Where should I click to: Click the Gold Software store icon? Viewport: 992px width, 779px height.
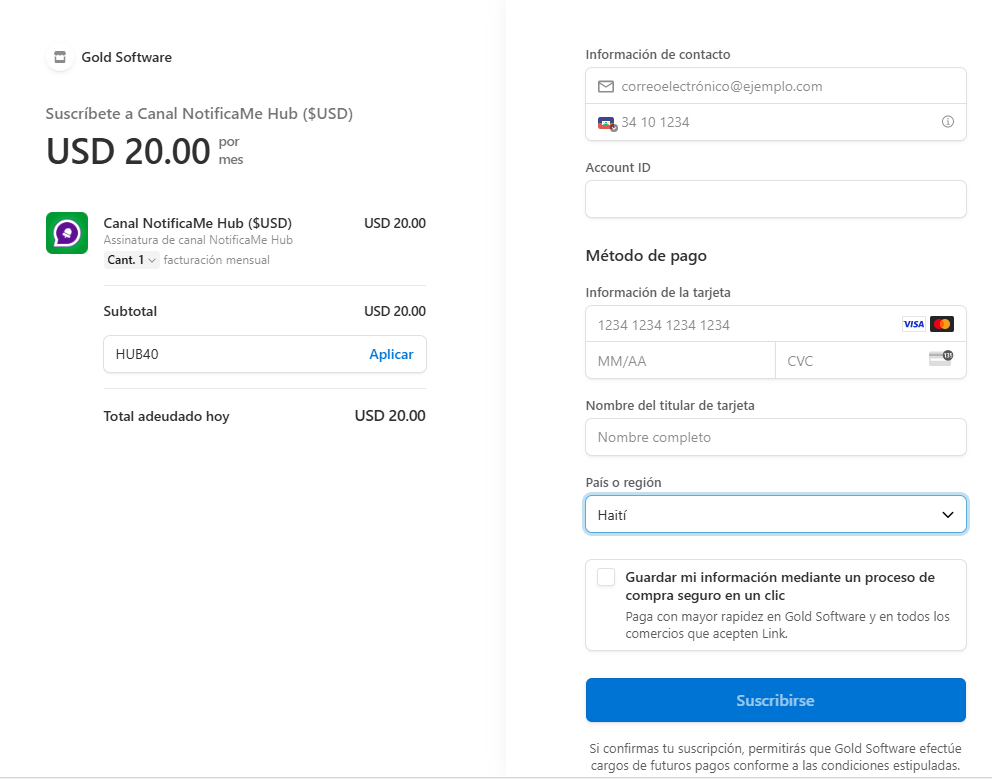(60, 57)
